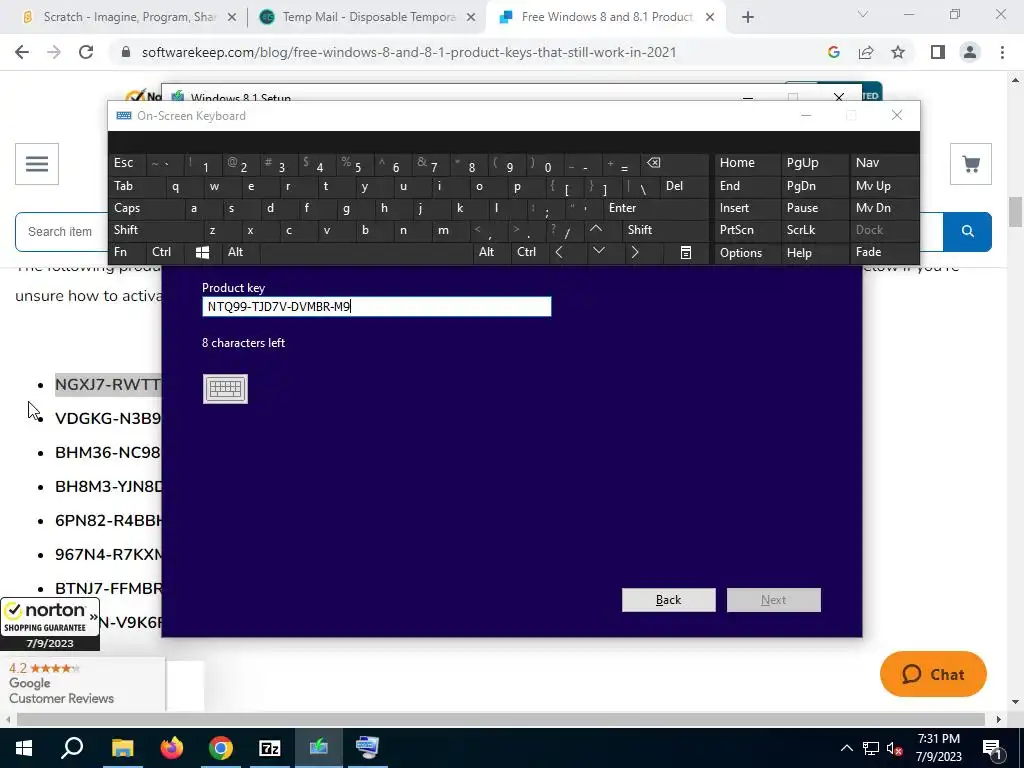Open notification center icon
1024x768 pixels.
[x=992, y=748]
